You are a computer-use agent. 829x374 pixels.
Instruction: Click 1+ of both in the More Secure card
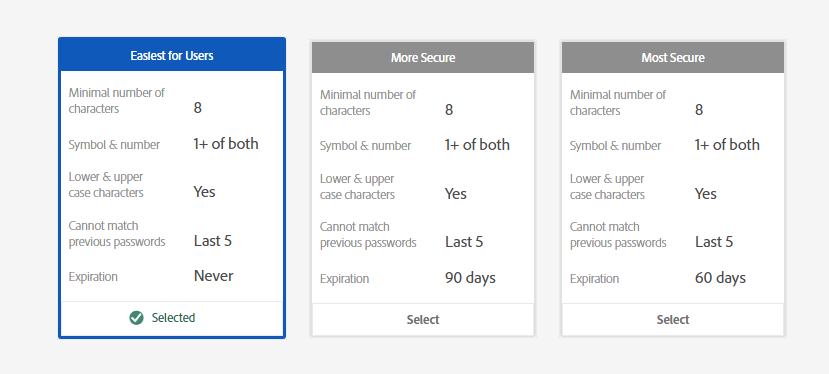pyautogui.click(x=477, y=145)
